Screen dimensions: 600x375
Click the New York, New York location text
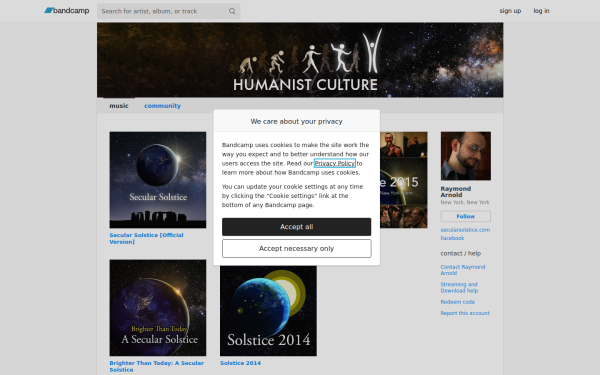pos(465,202)
